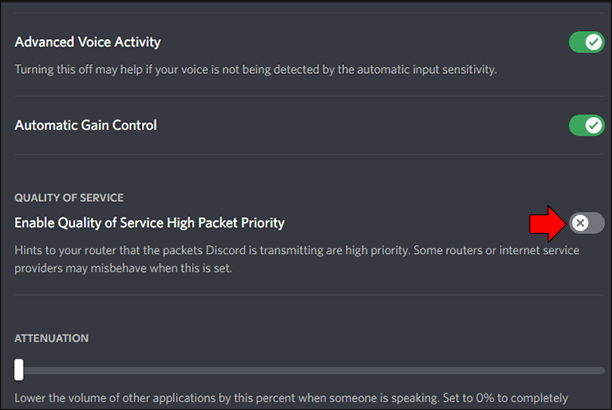Select the Advanced Voice Activity label
Viewport: 612px width, 410px height.
click(x=88, y=42)
